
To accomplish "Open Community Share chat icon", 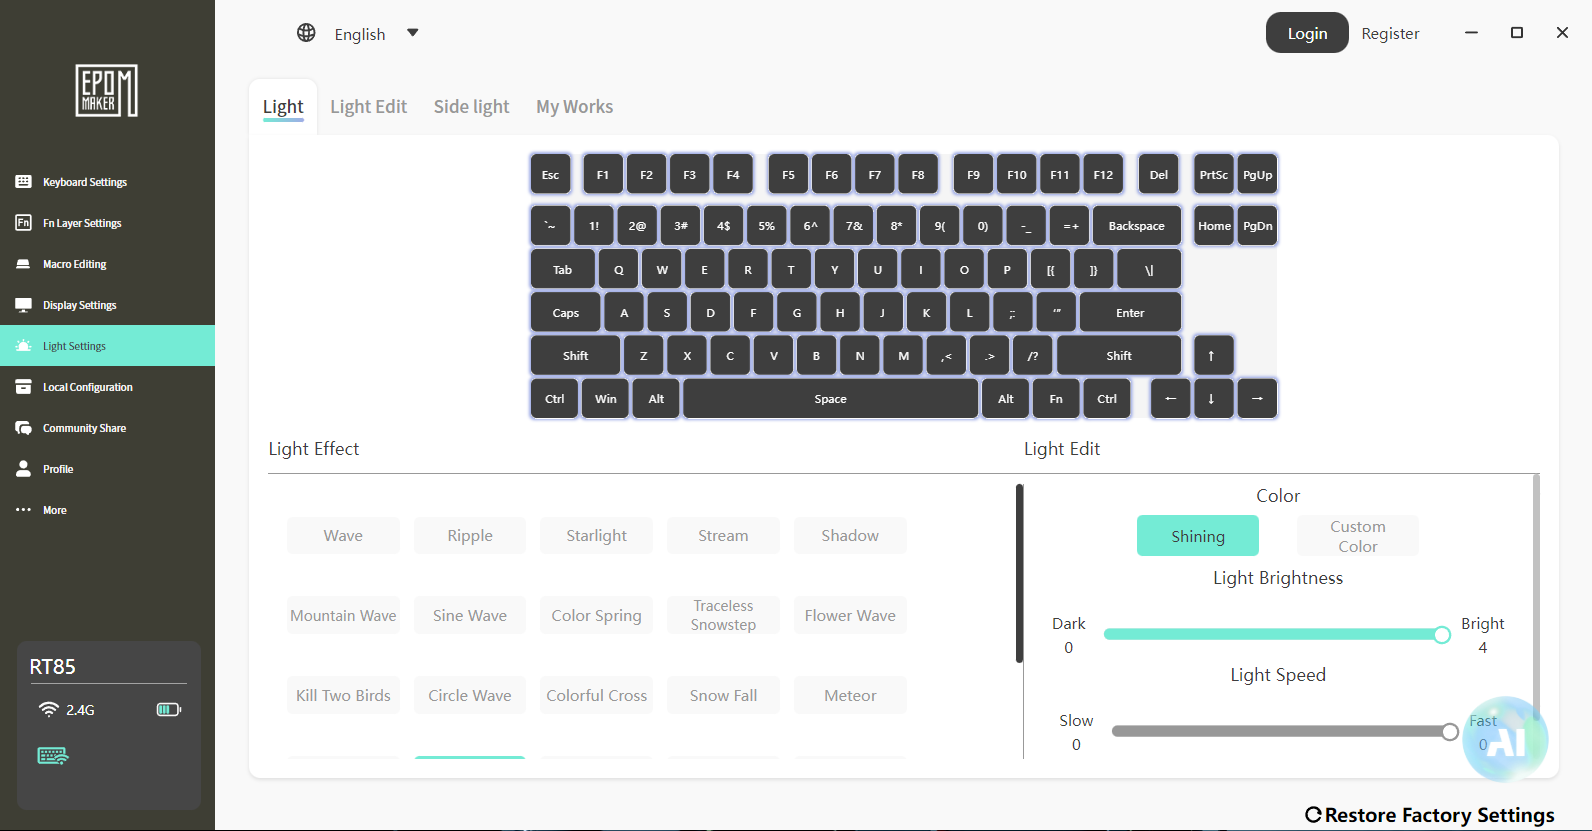I will (x=23, y=428).
